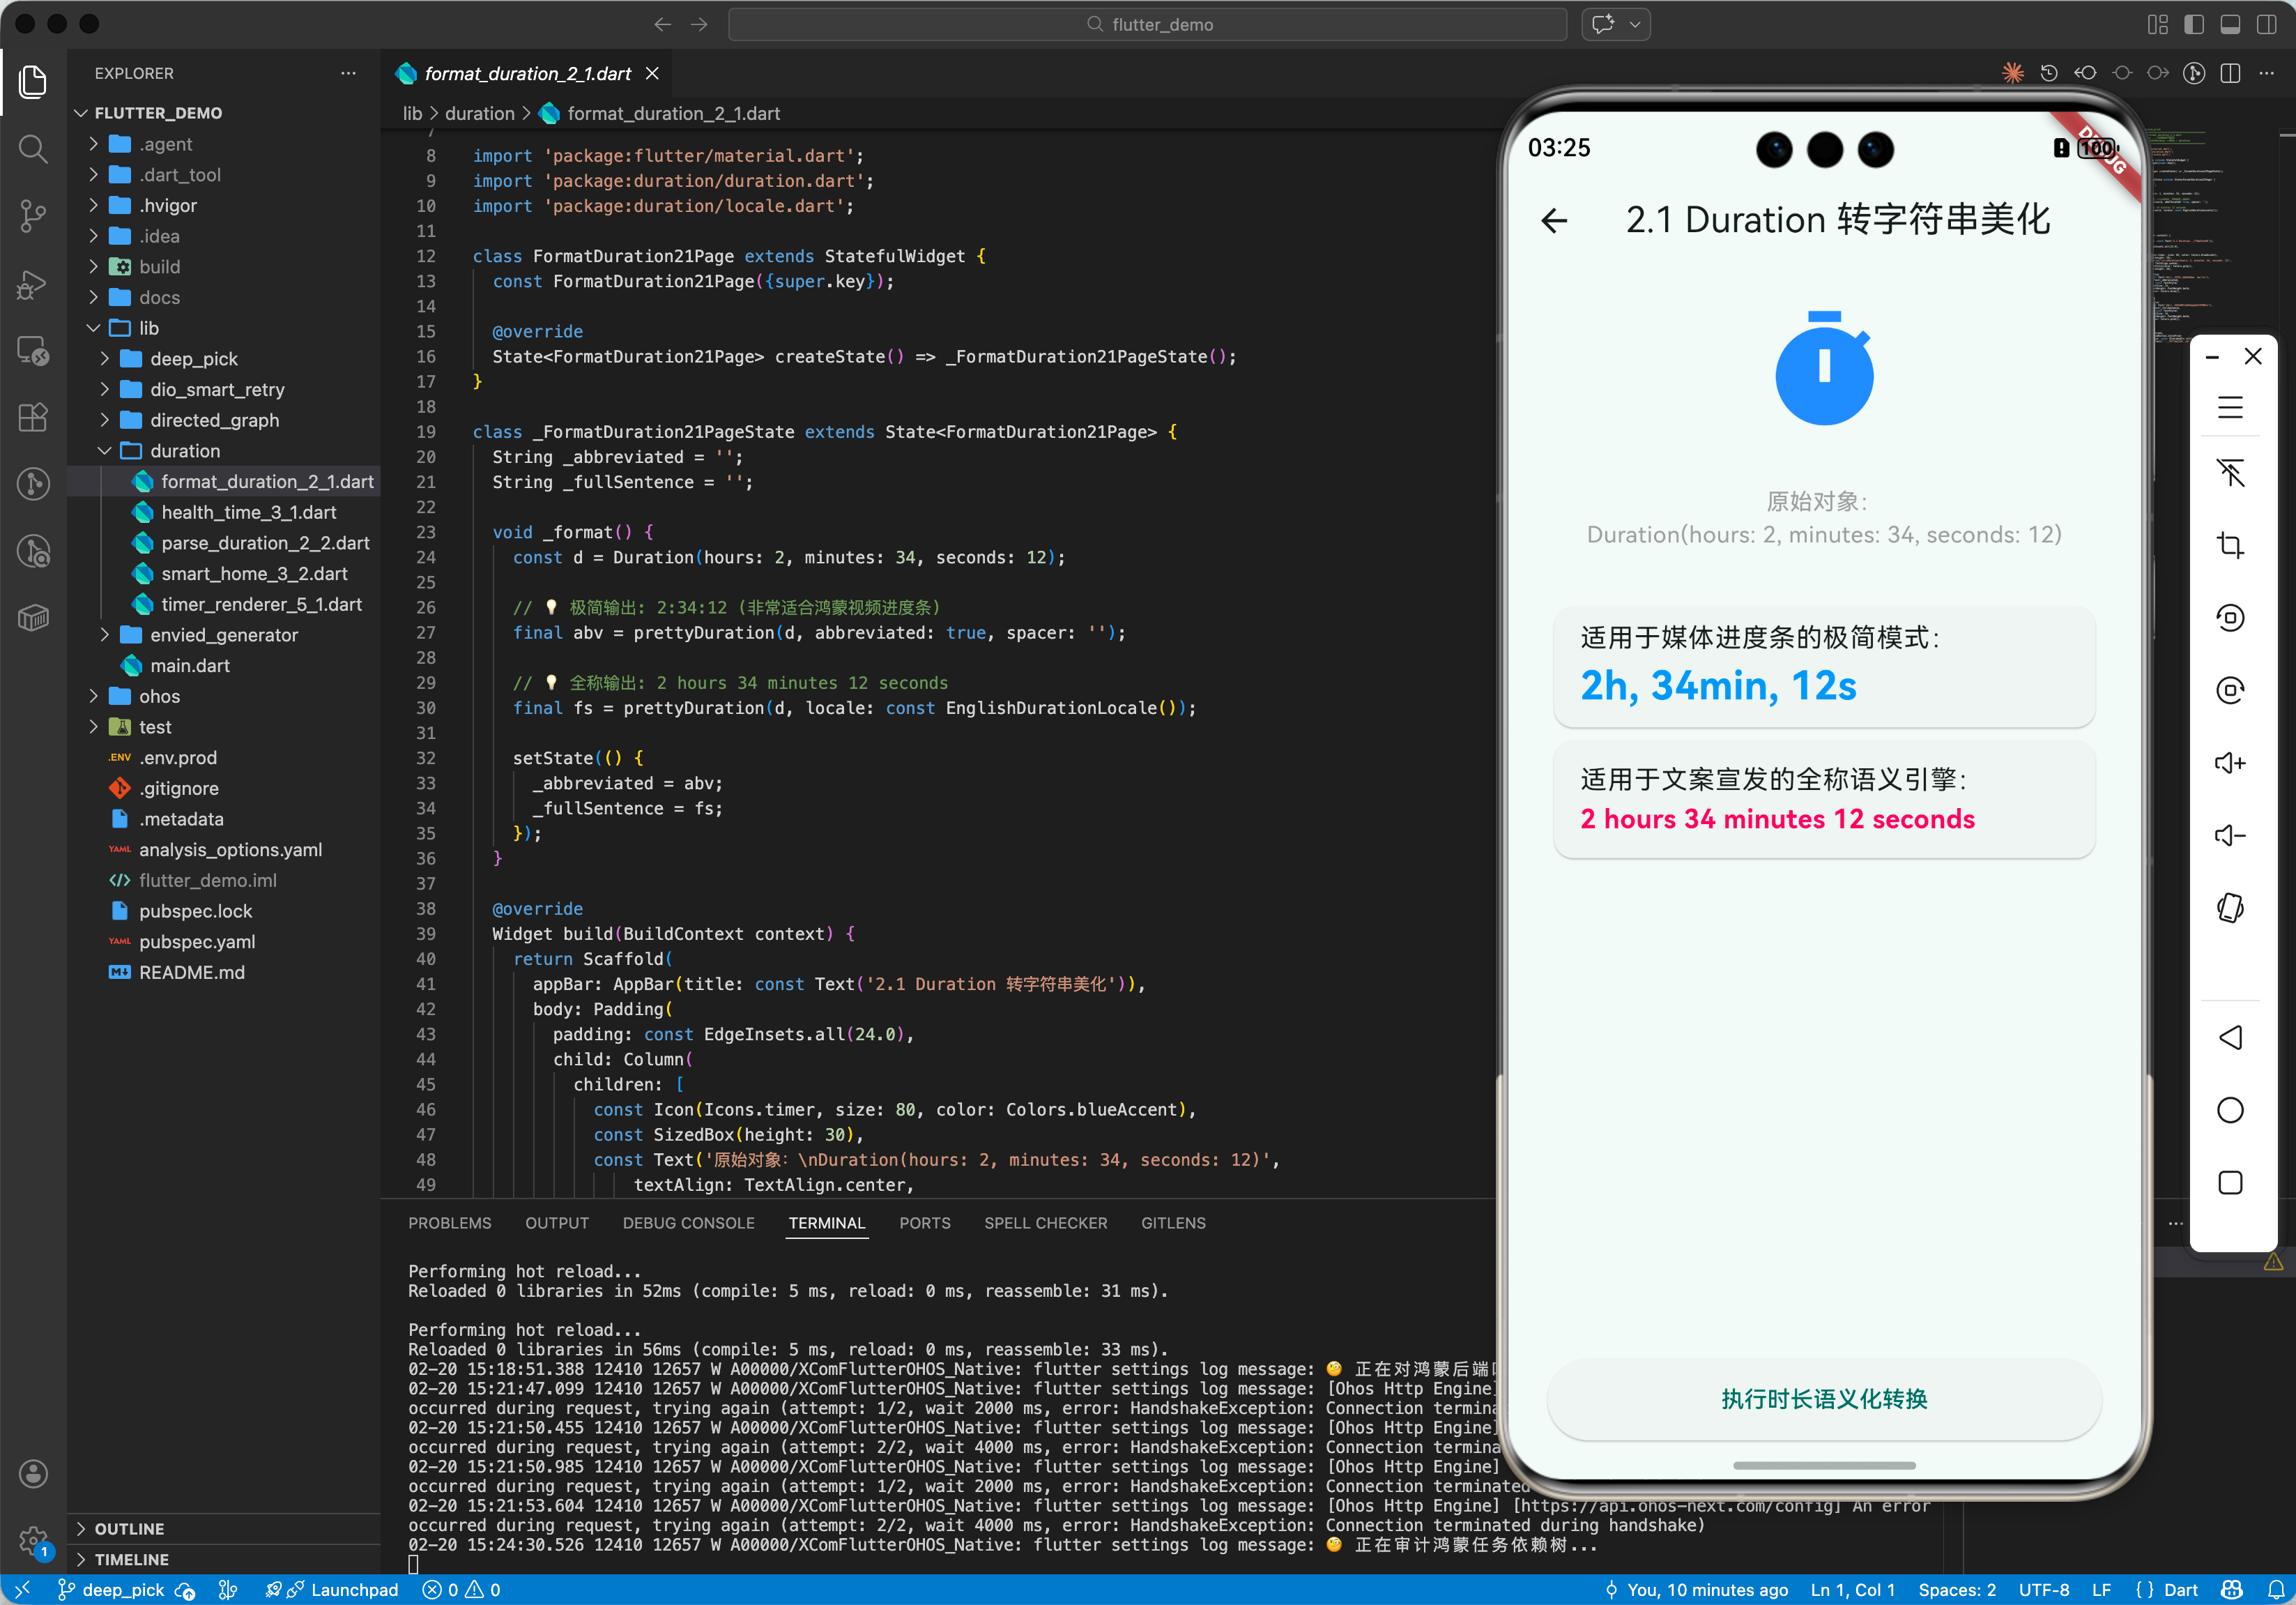Open the Source Control view
The width and height of the screenshot is (2296, 1605).
pos(33,215)
